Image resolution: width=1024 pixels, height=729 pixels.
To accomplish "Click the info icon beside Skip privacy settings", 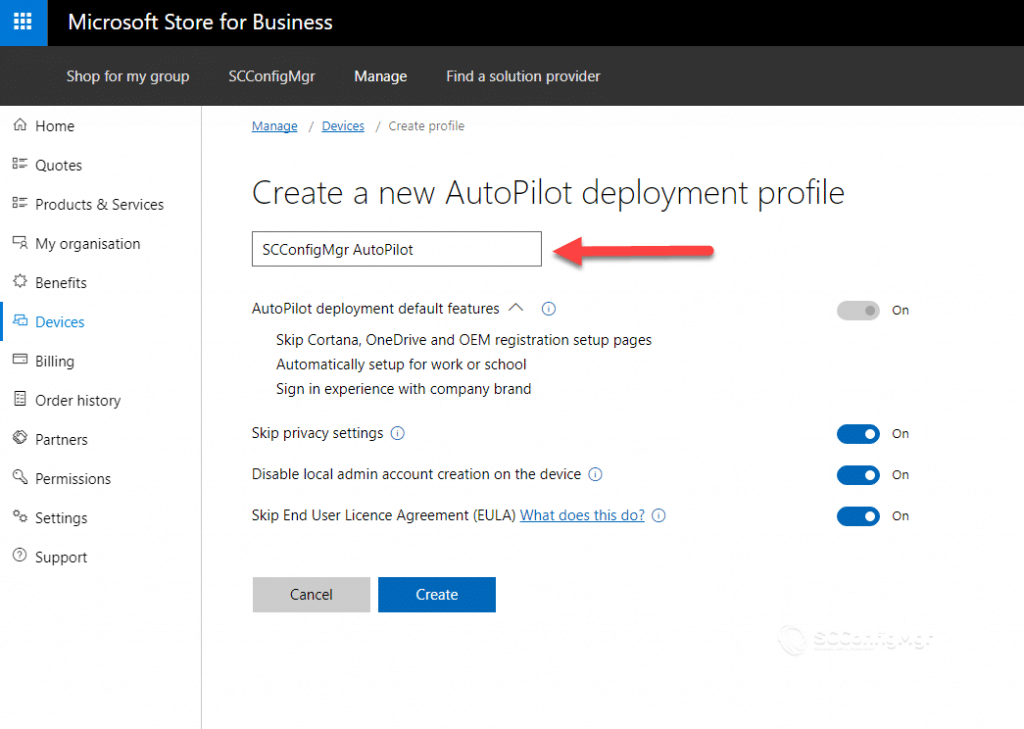I will click(398, 434).
